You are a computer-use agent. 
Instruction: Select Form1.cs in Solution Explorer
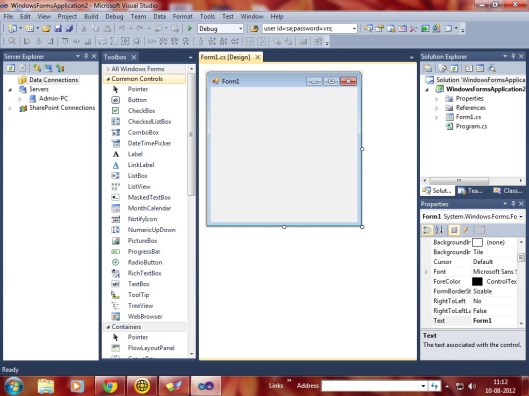click(x=468, y=117)
